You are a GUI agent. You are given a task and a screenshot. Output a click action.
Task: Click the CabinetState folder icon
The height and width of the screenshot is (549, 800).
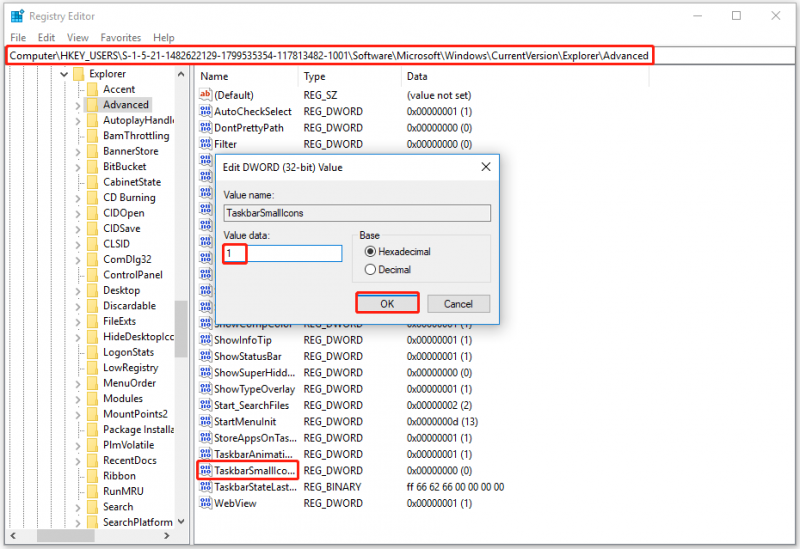[x=92, y=182]
